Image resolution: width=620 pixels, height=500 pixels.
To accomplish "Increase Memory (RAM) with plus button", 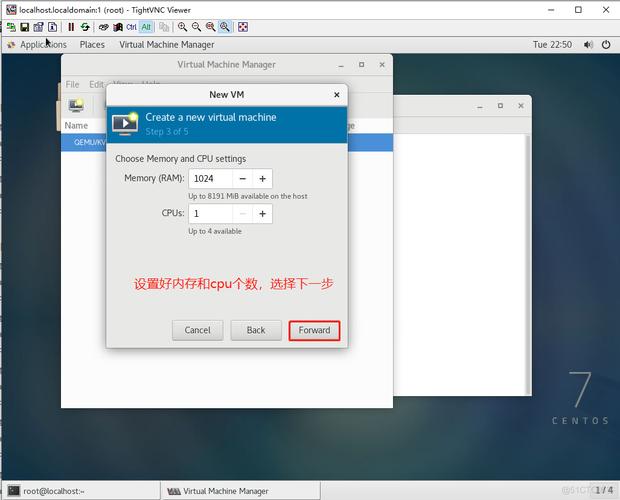I will [262, 179].
